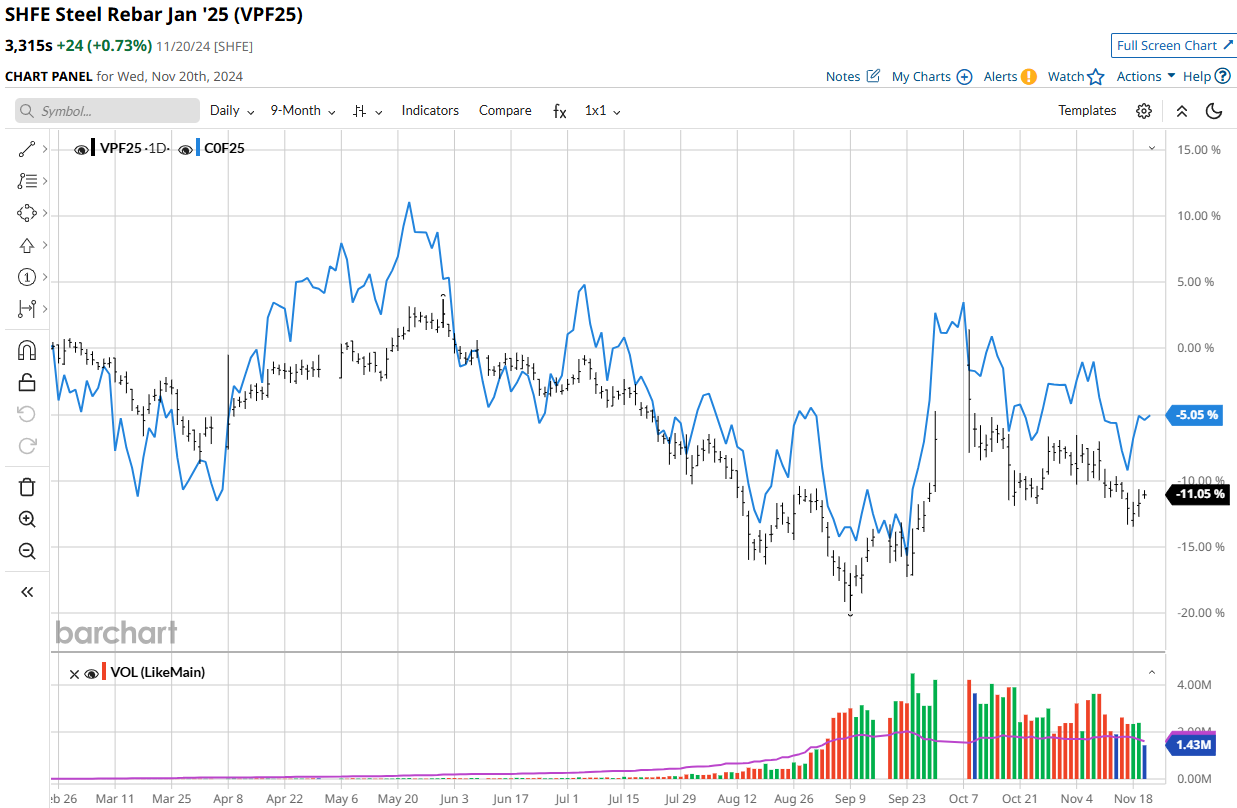Click the Full Screen Chart button
The image size is (1237, 808).
(1173, 46)
